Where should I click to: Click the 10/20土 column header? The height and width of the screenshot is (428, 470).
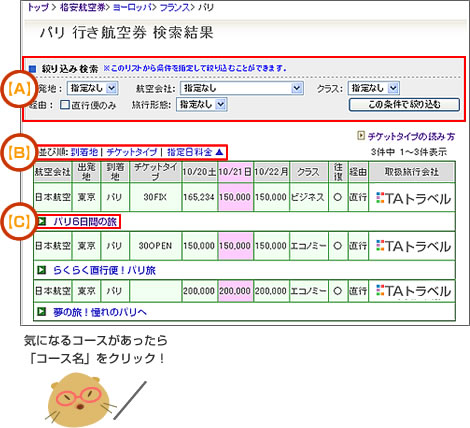199,172
